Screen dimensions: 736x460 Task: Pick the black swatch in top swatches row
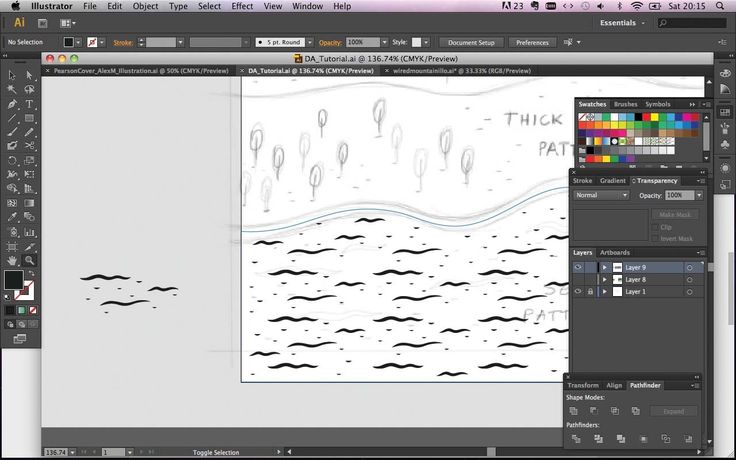click(638, 117)
